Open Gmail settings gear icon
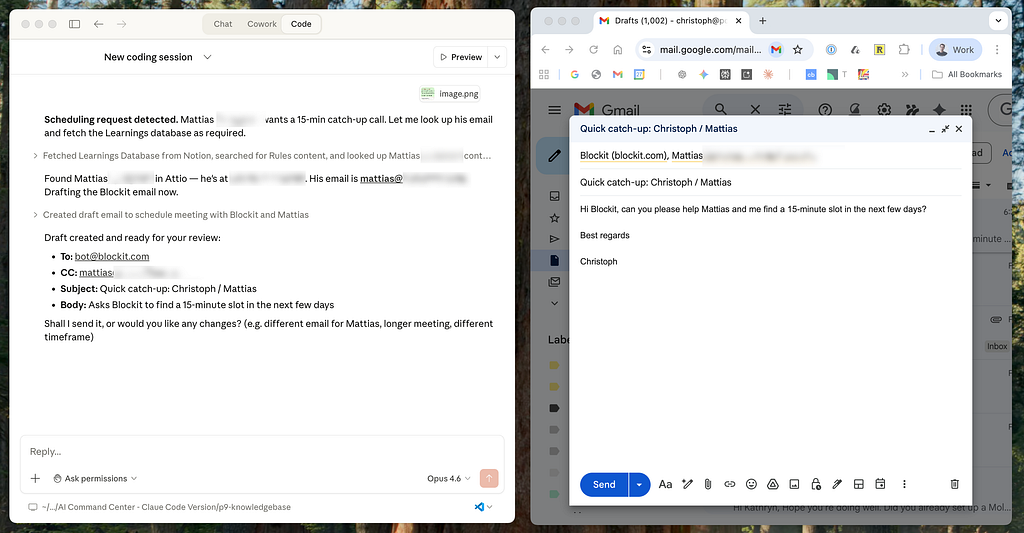The image size is (1024, 533). pyautogui.click(x=884, y=110)
